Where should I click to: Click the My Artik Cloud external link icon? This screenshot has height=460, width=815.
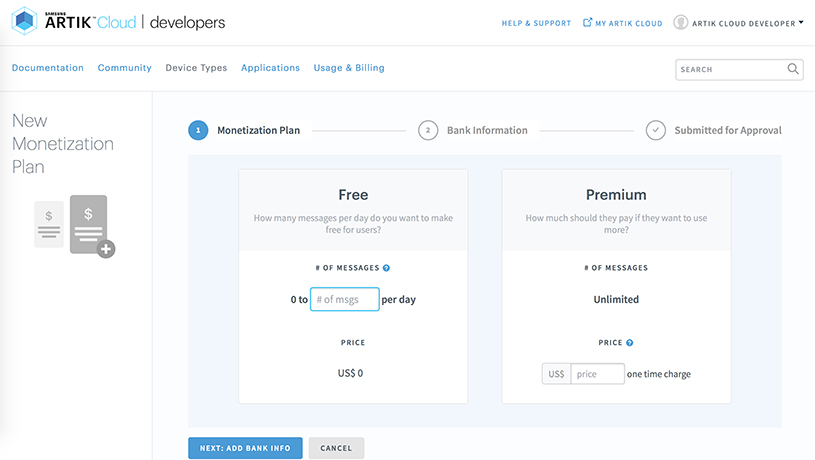tap(587, 23)
